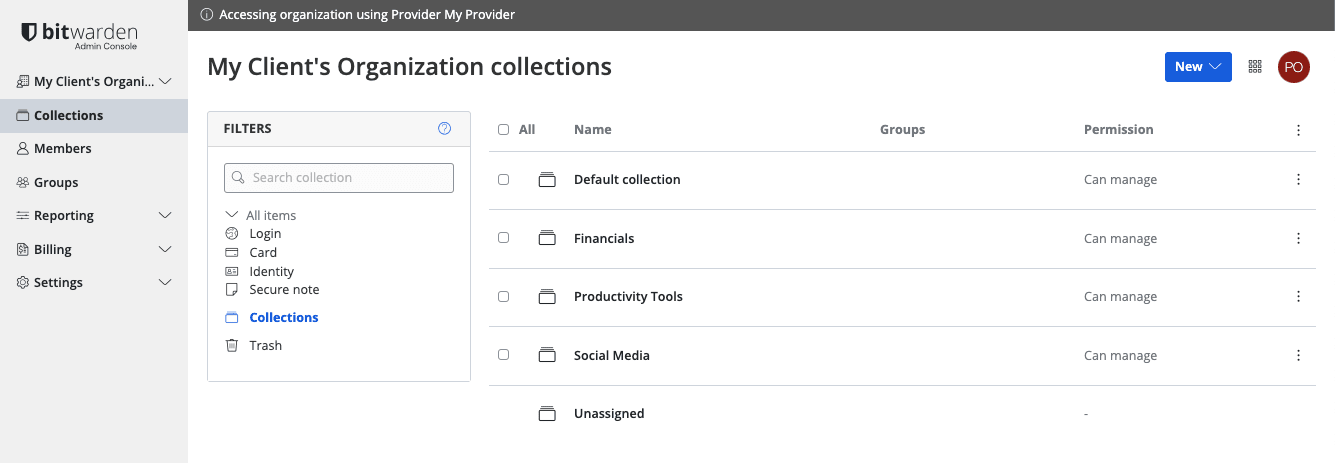Open the Unassigned collection link
This screenshot has height=463, width=1335.
609,414
